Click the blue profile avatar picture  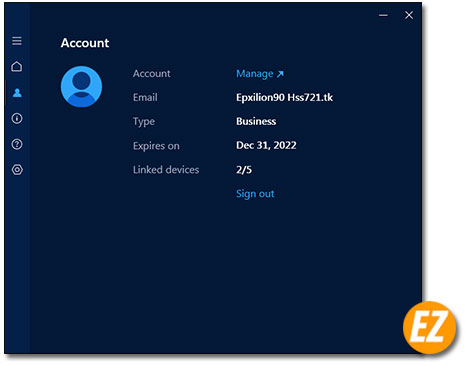click(81, 87)
